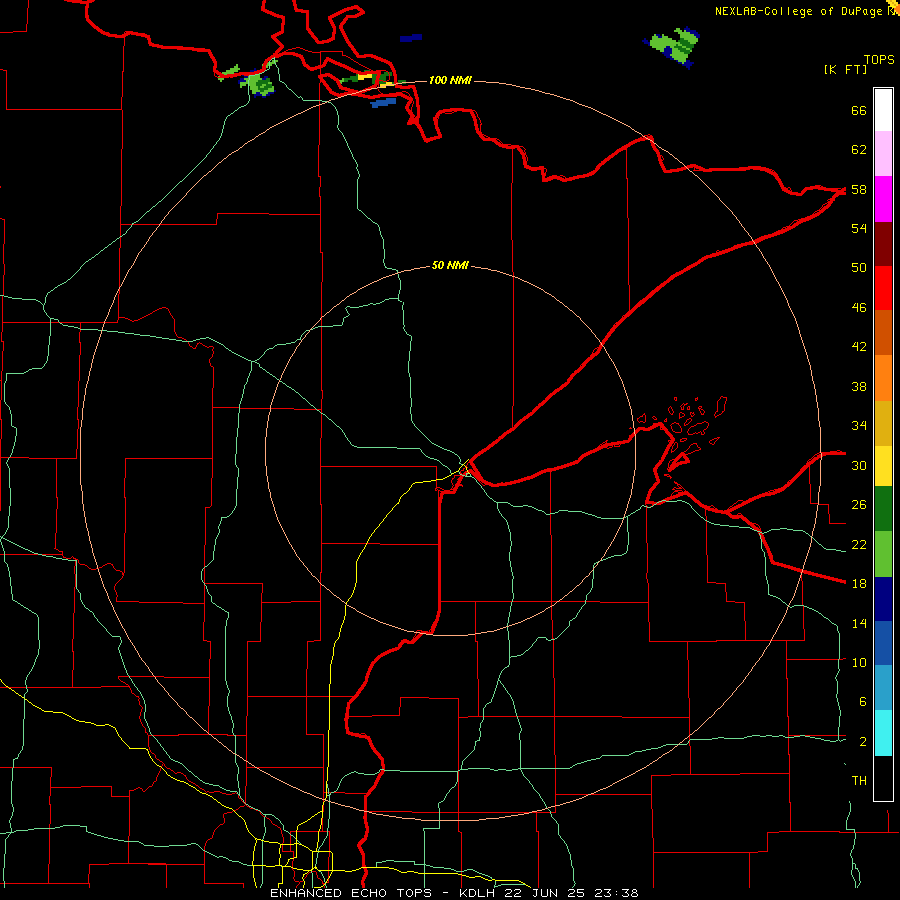Click the '18' legend value
This screenshot has height=900, width=900.
[859, 584]
